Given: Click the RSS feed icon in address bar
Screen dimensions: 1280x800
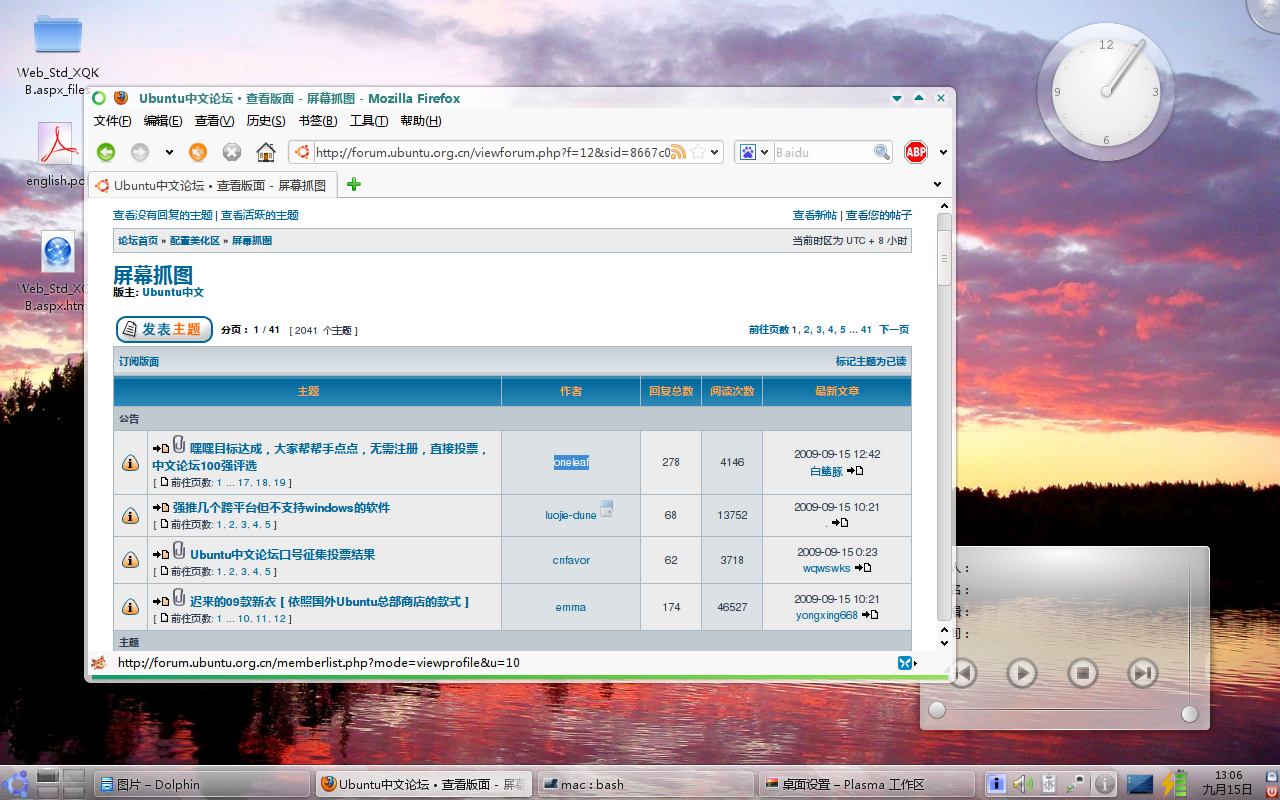Looking at the screenshot, I should tap(678, 152).
